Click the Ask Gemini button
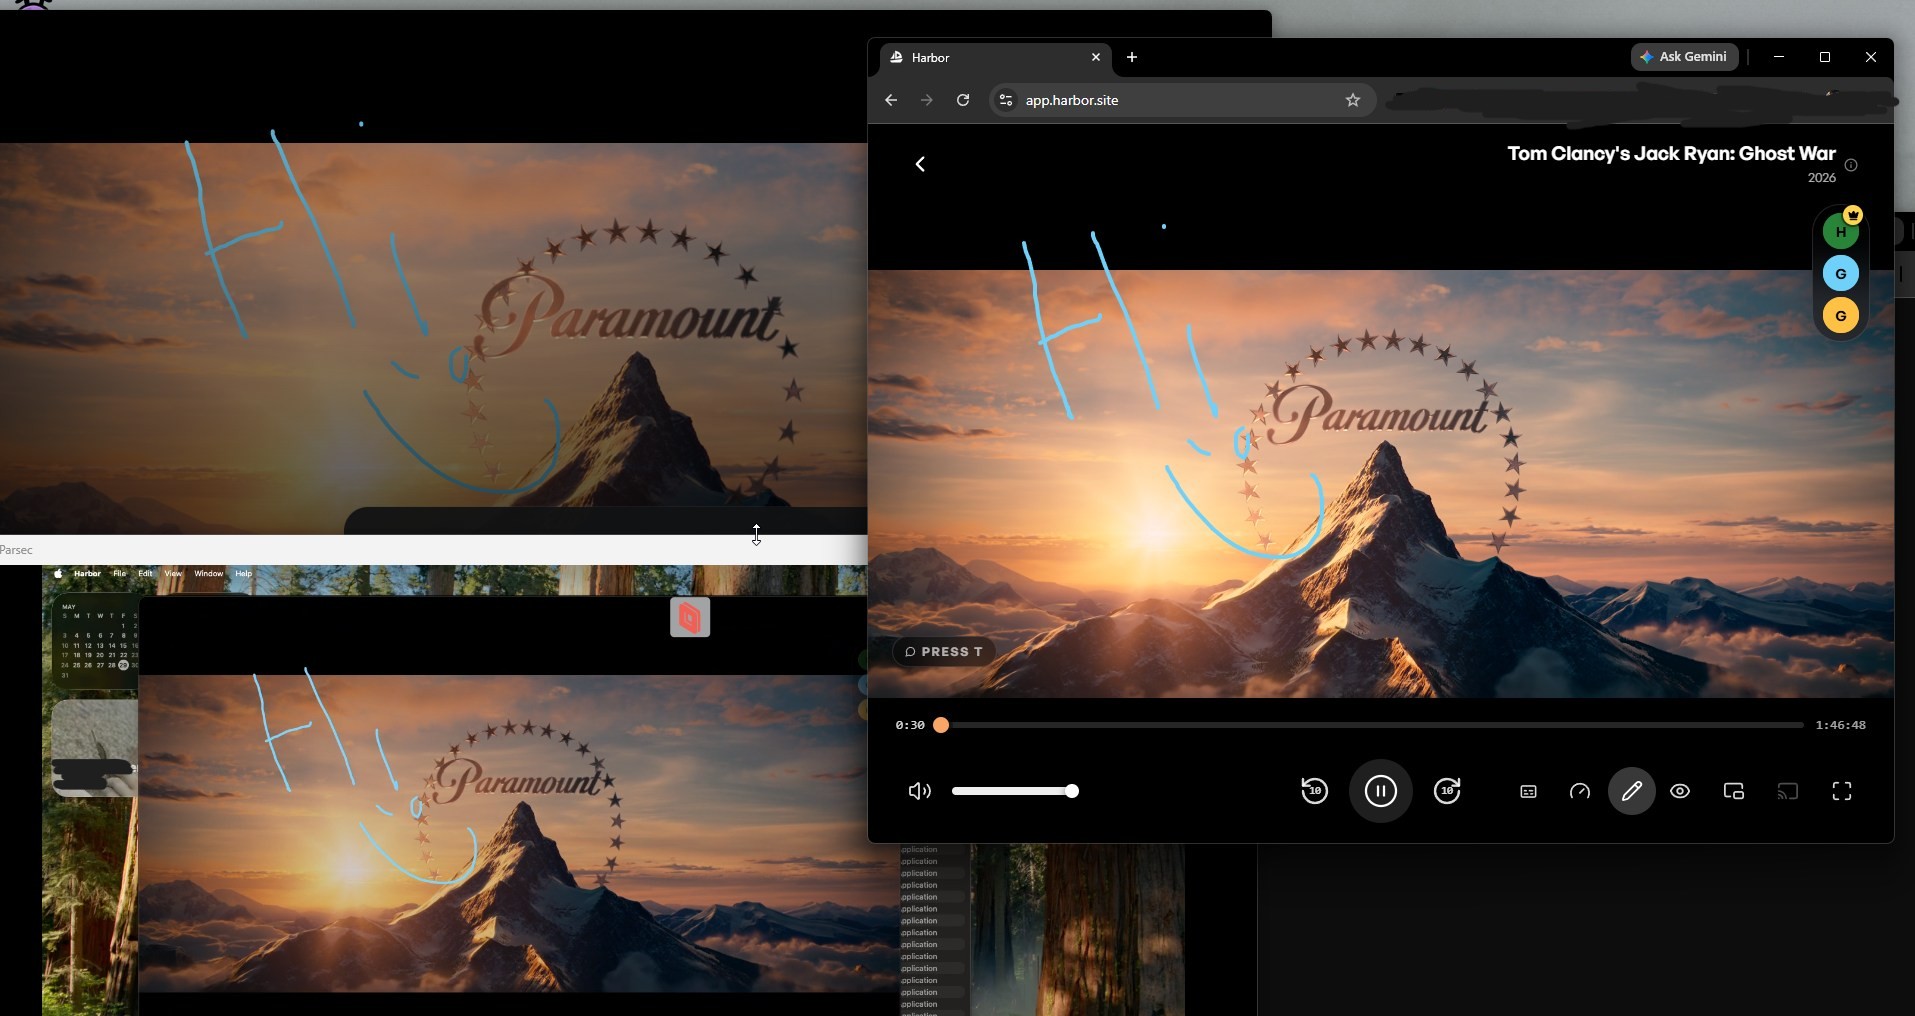Viewport: 1915px width, 1016px height. coord(1685,57)
